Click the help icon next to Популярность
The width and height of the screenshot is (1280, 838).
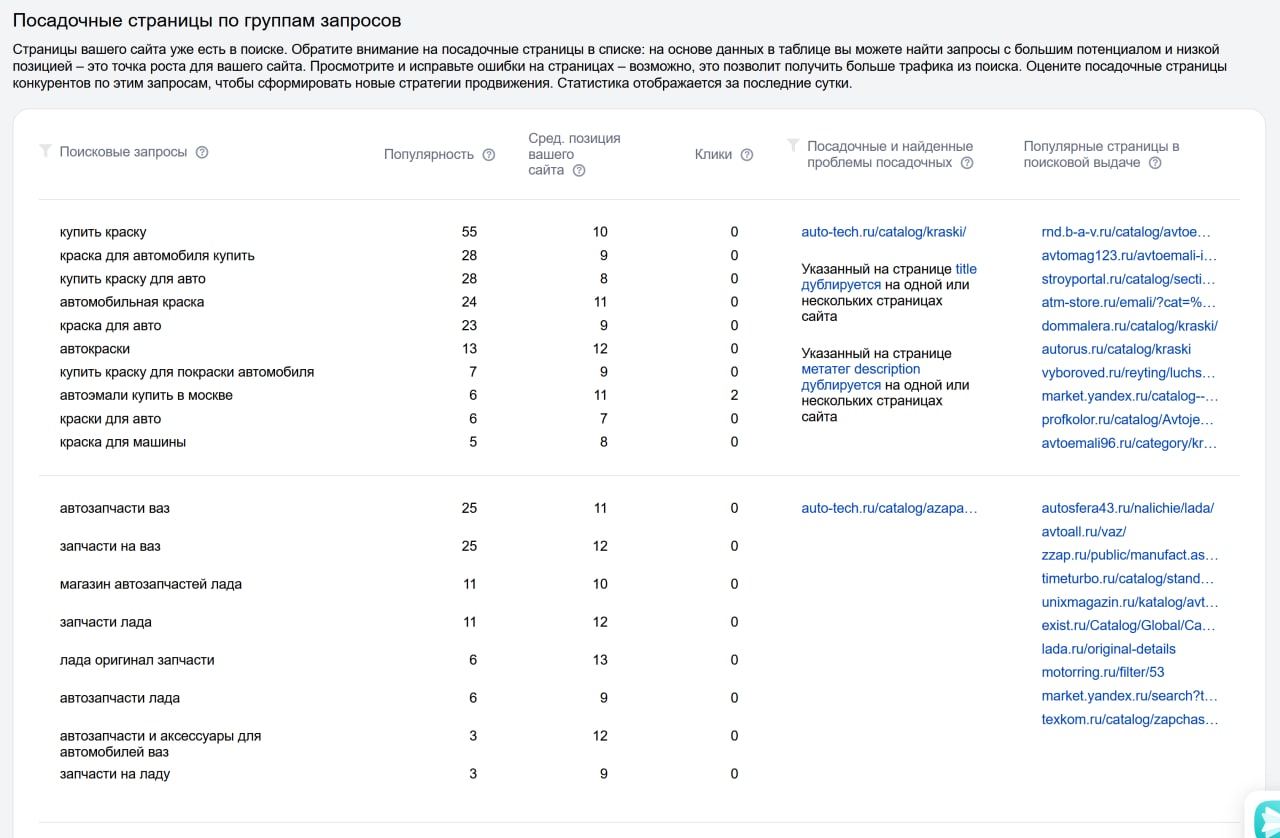tap(489, 154)
